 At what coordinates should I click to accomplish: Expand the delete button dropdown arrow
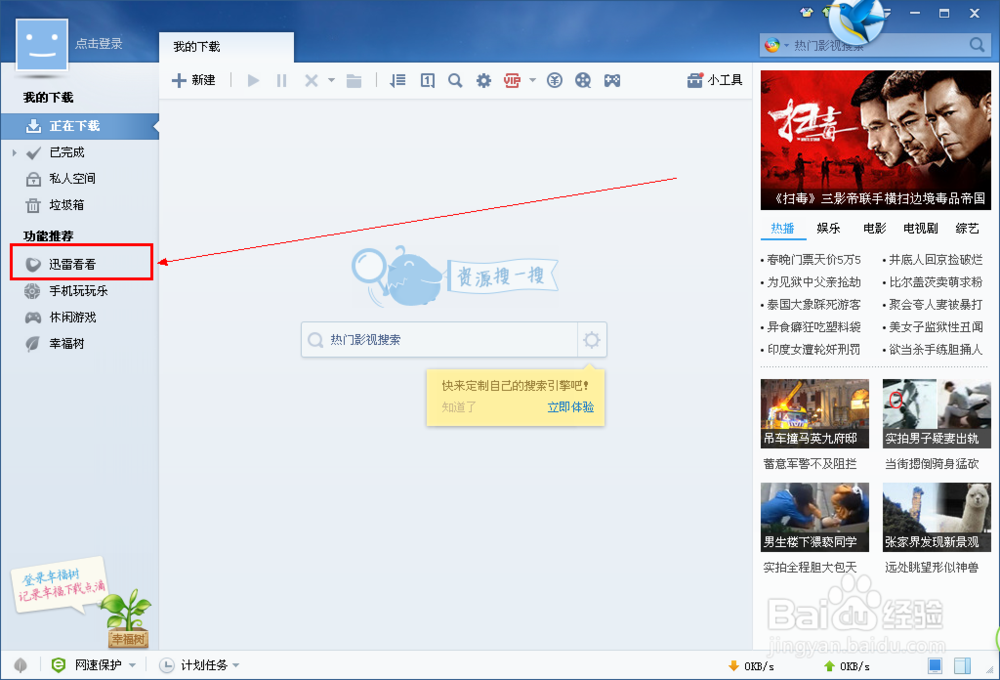[x=331, y=79]
